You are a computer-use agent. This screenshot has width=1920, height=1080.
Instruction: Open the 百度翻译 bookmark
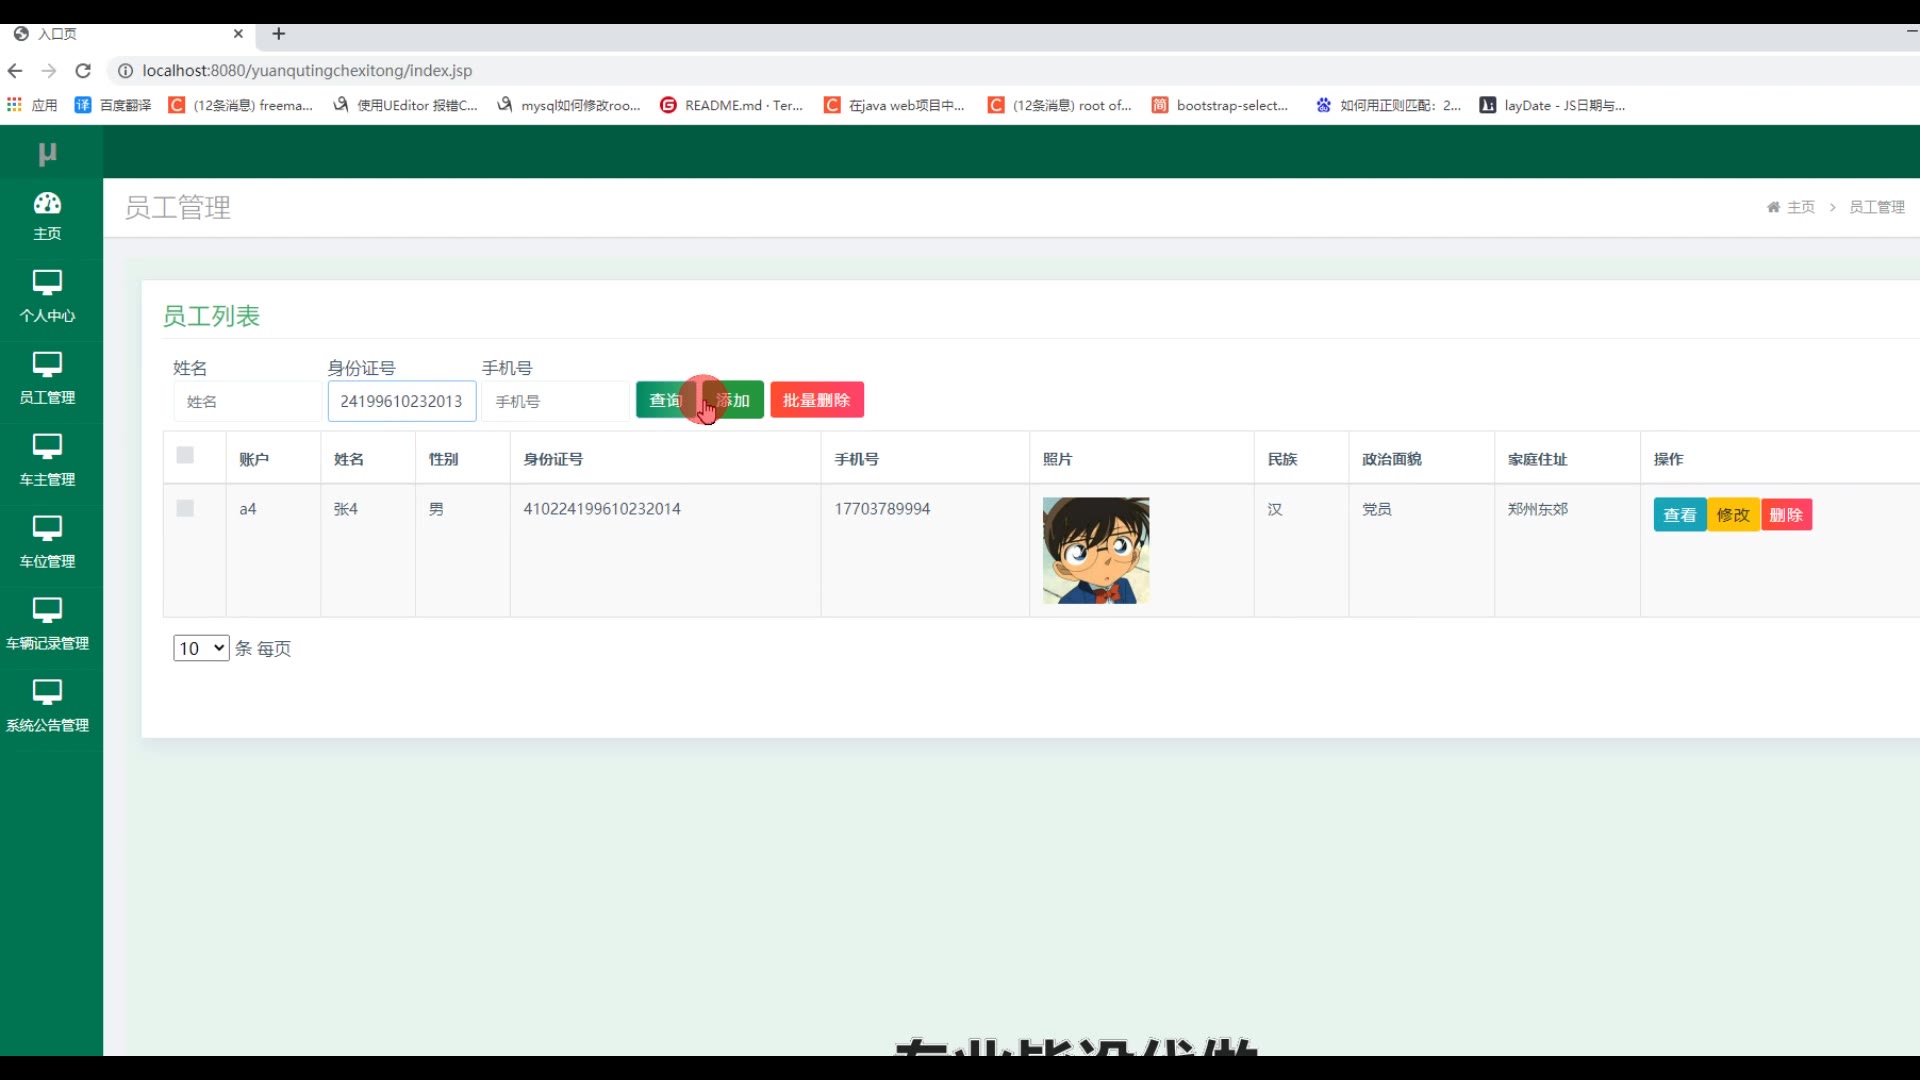(113, 105)
